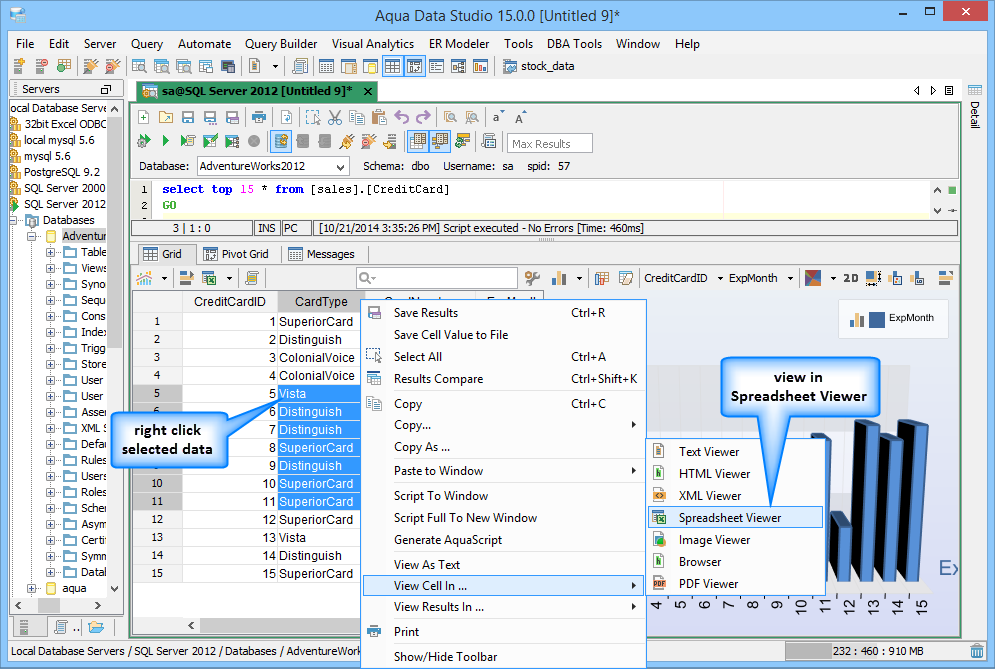Image resolution: width=995 pixels, height=669 pixels.
Task: Toggle the auto-commit database icon in query toolbar
Action: pyautogui.click(x=281, y=141)
